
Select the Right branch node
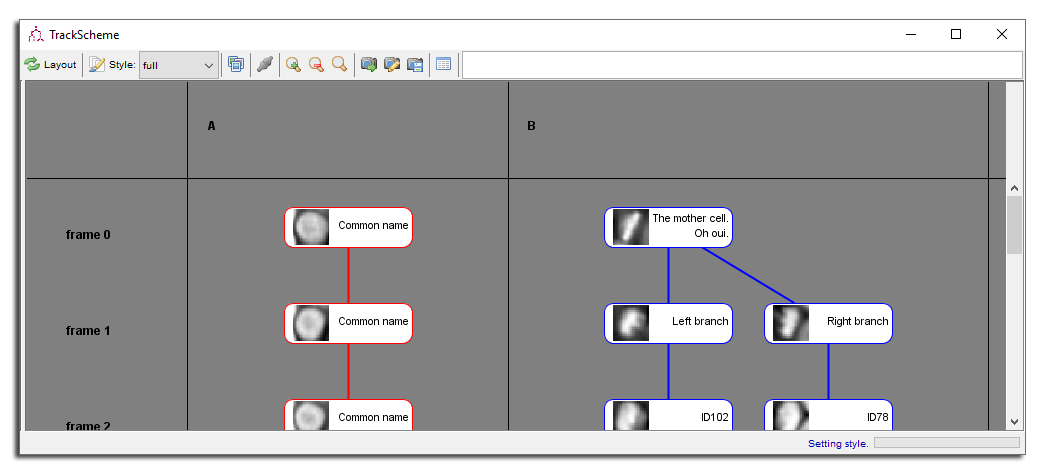pos(828,323)
